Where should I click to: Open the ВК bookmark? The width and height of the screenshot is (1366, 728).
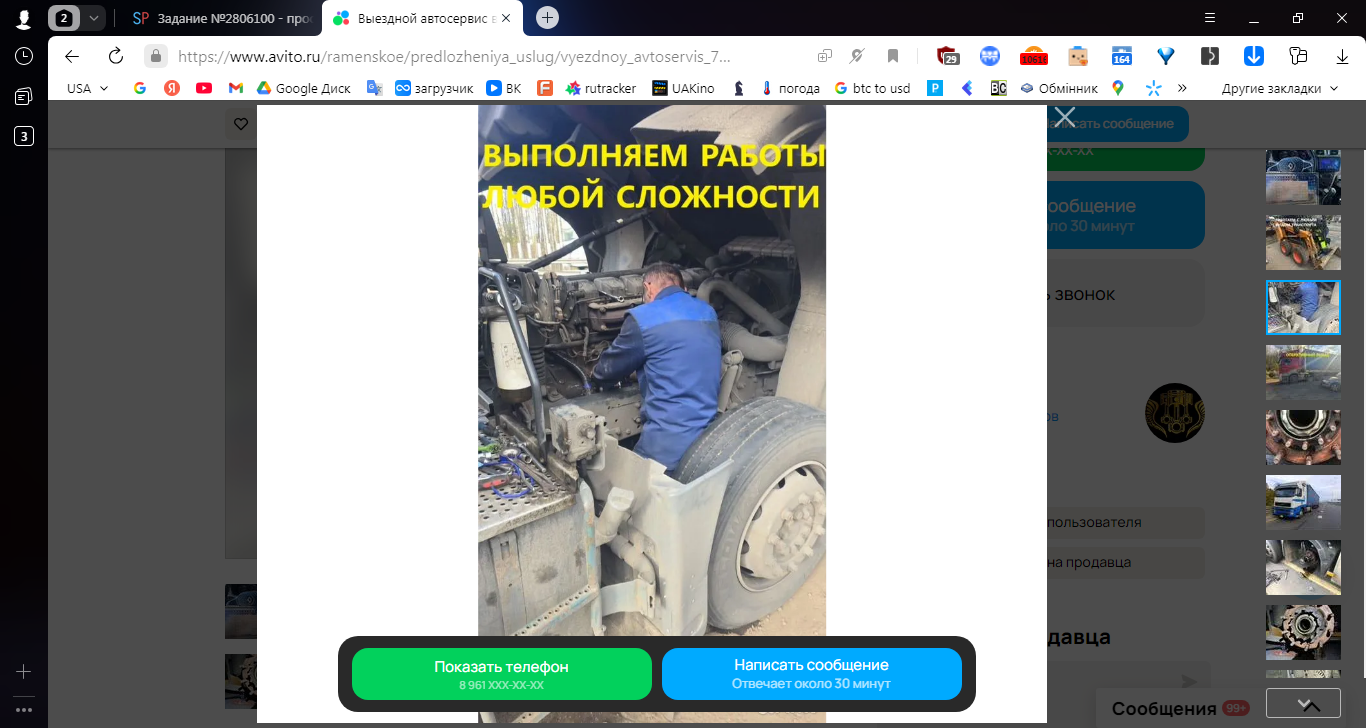[x=504, y=88]
